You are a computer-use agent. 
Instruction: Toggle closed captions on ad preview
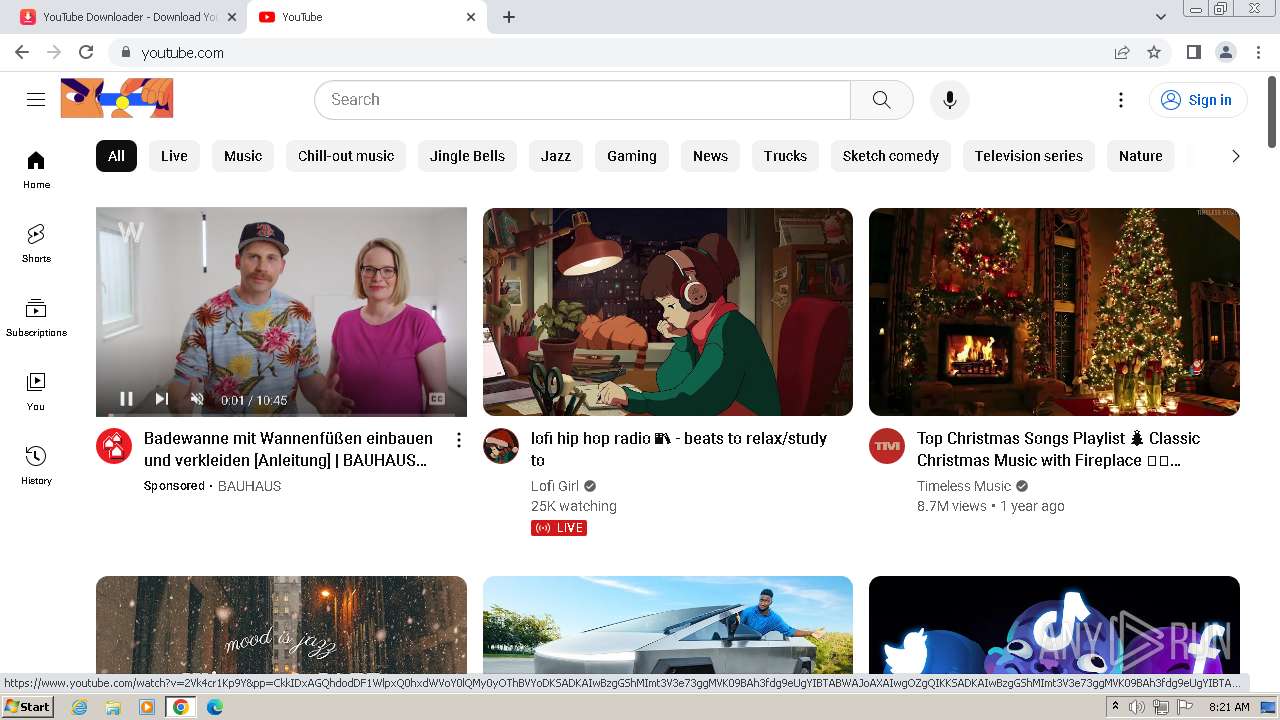click(x=437, y=399)
